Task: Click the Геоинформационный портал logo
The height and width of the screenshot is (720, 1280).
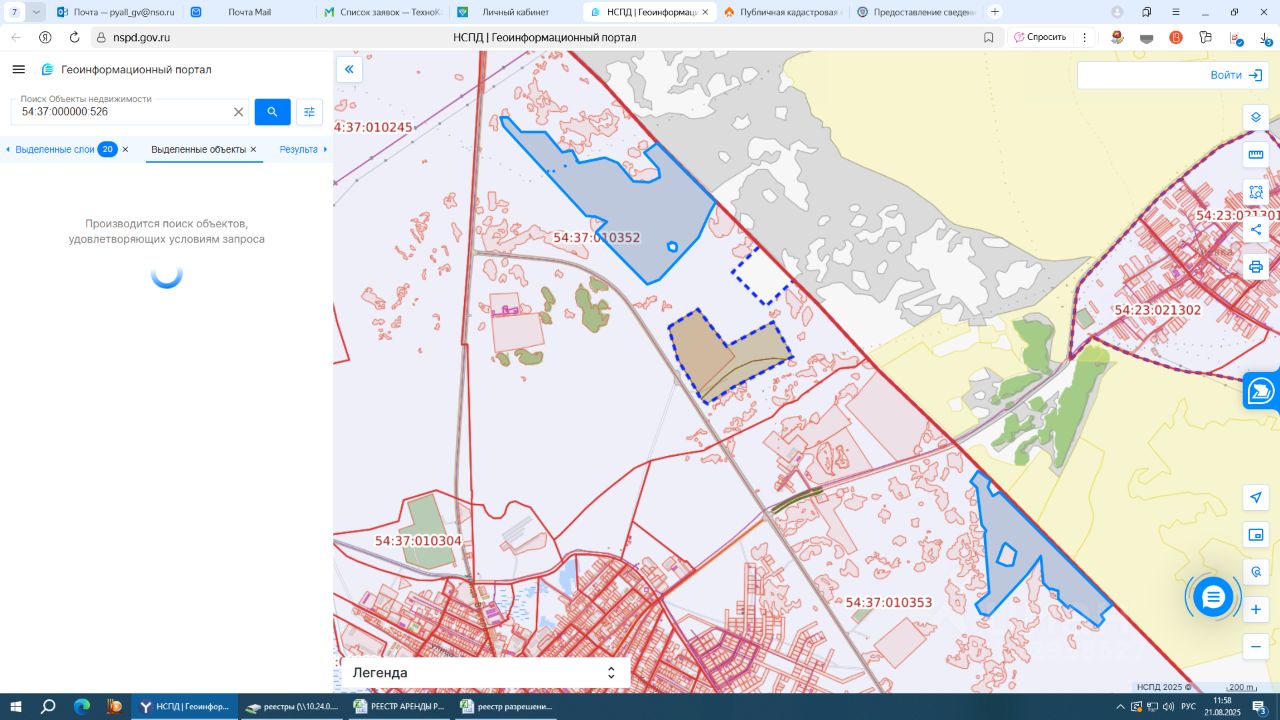Action: click(x=126, y=69)
